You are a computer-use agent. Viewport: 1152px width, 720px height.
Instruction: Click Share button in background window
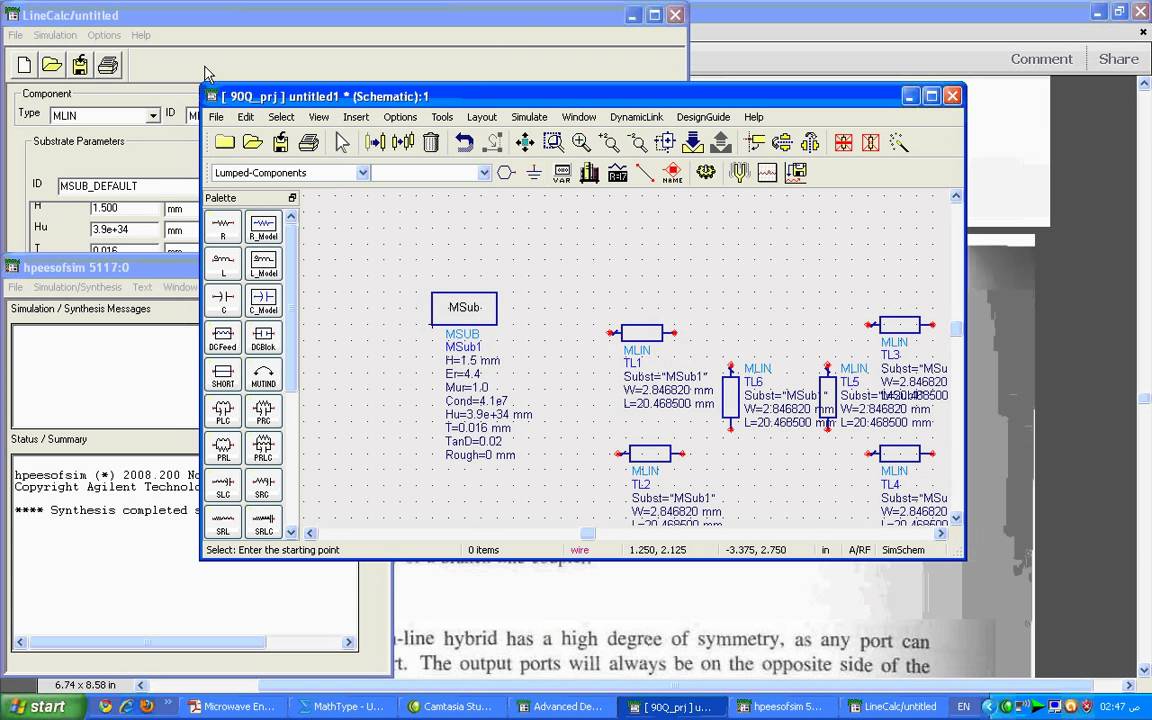(x=1118, y=59)
